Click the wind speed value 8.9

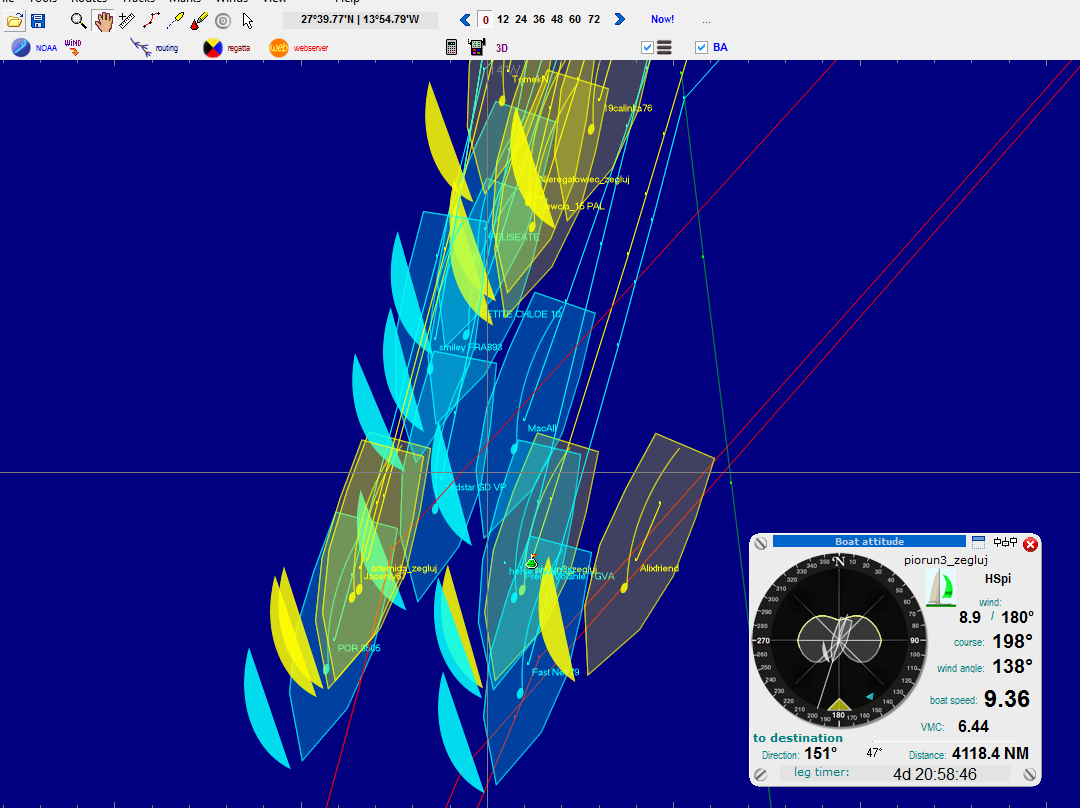[x=970, y=617]
